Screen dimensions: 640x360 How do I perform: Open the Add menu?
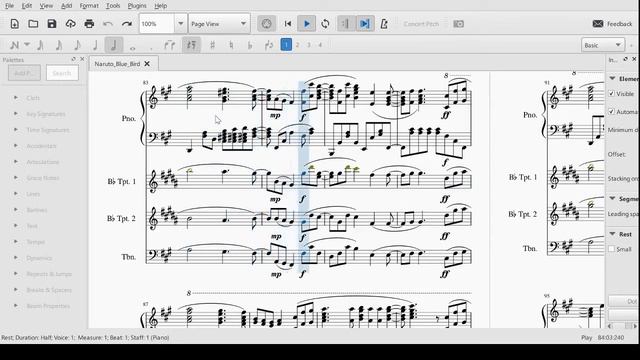67,6
